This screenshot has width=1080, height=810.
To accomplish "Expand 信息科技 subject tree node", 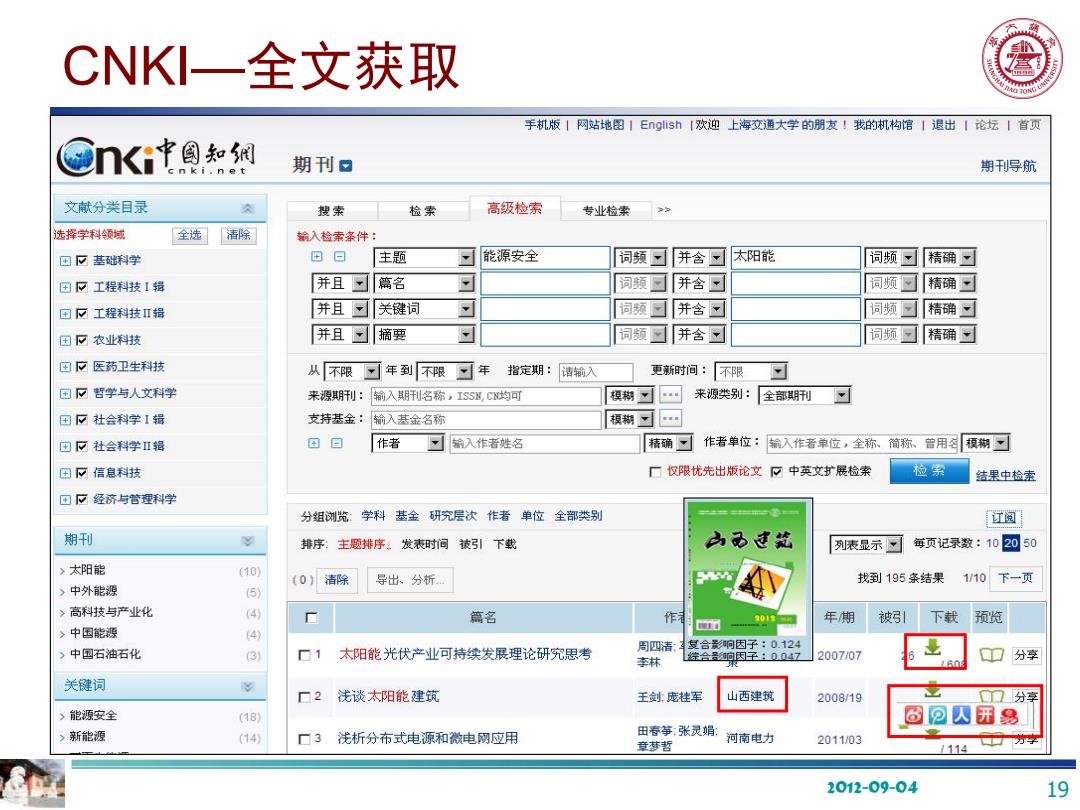I will coord(65,473).
